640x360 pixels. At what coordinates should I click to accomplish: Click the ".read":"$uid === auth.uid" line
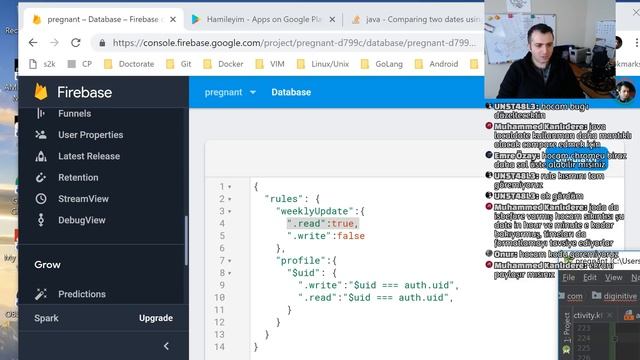coord(376,297)
